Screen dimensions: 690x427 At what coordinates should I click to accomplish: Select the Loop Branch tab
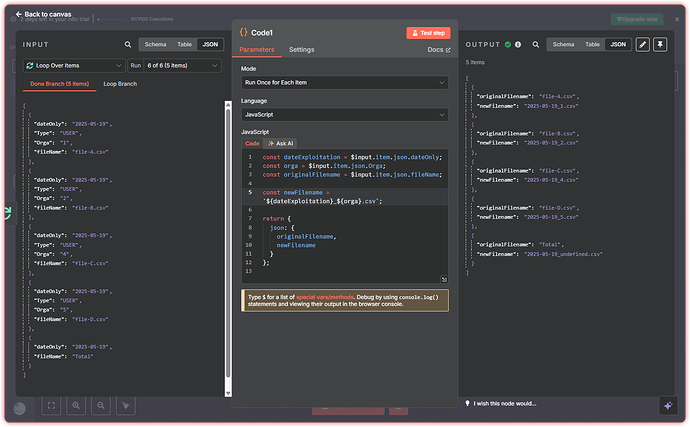click(x=120, y=84)
